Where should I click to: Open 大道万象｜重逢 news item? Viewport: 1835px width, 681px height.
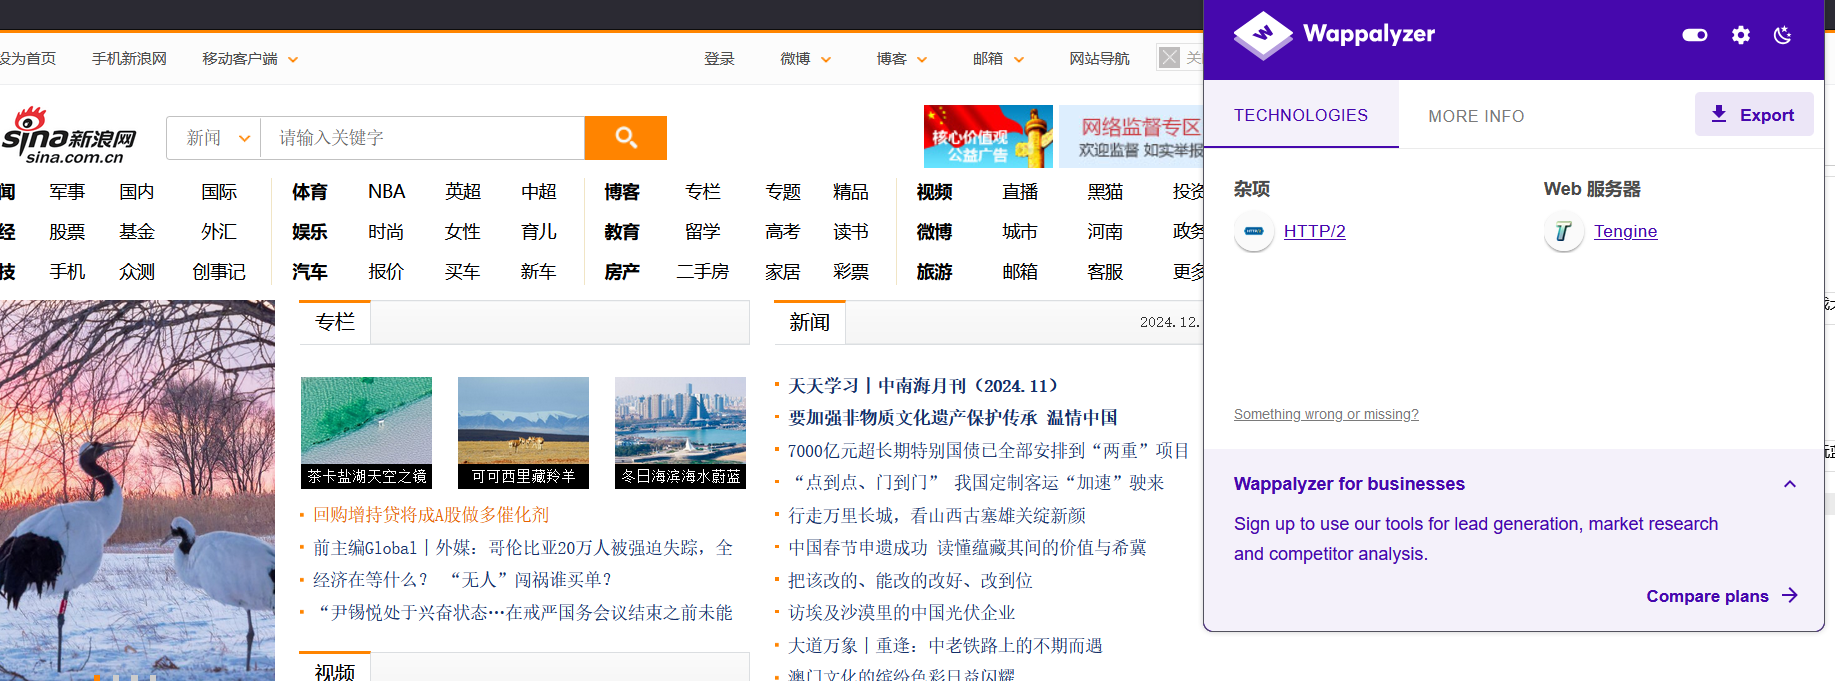[x=945, y=646]
